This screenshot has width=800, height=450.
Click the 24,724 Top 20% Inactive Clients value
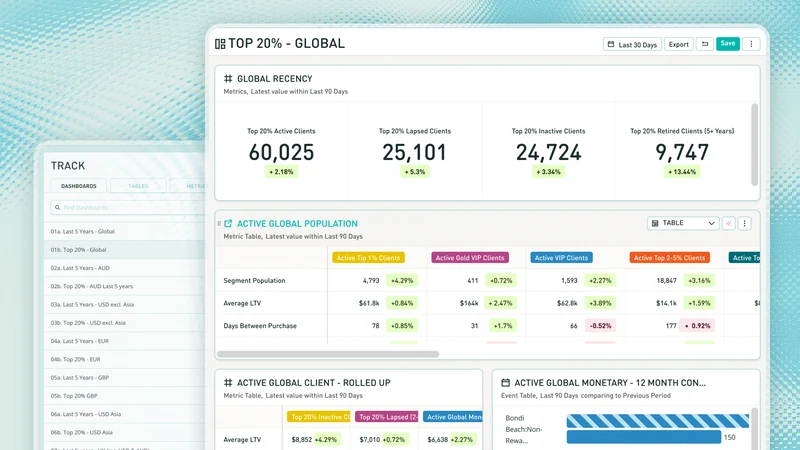[x=548, y=152]
